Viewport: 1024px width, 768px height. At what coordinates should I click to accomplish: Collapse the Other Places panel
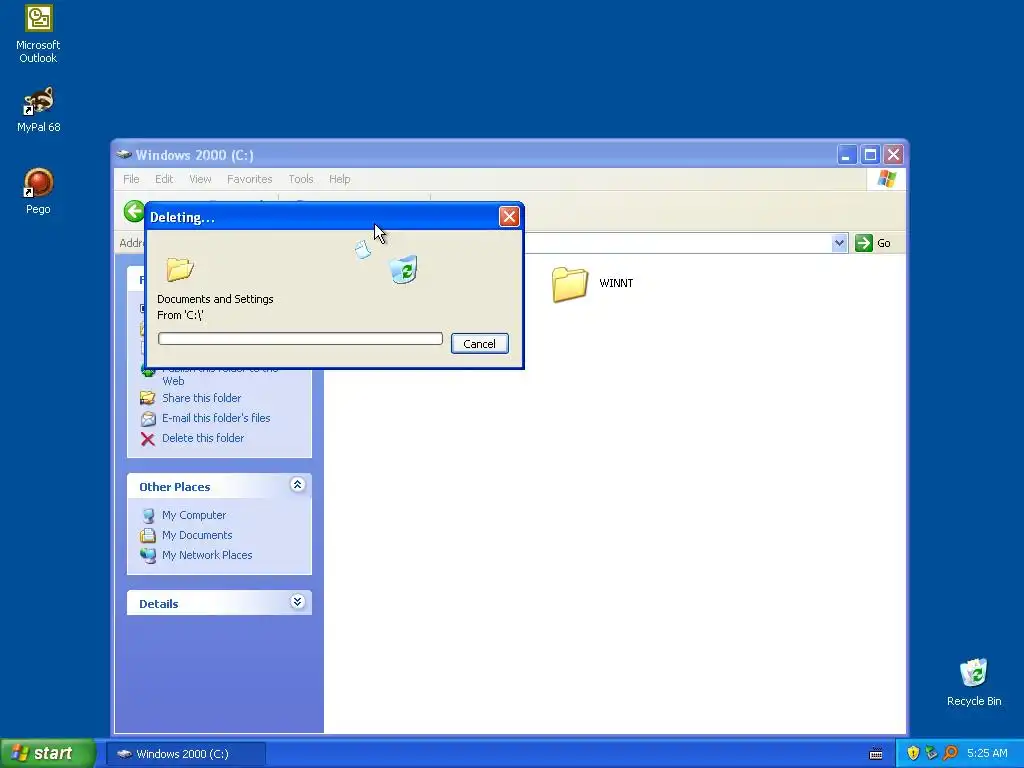[297, 485]
